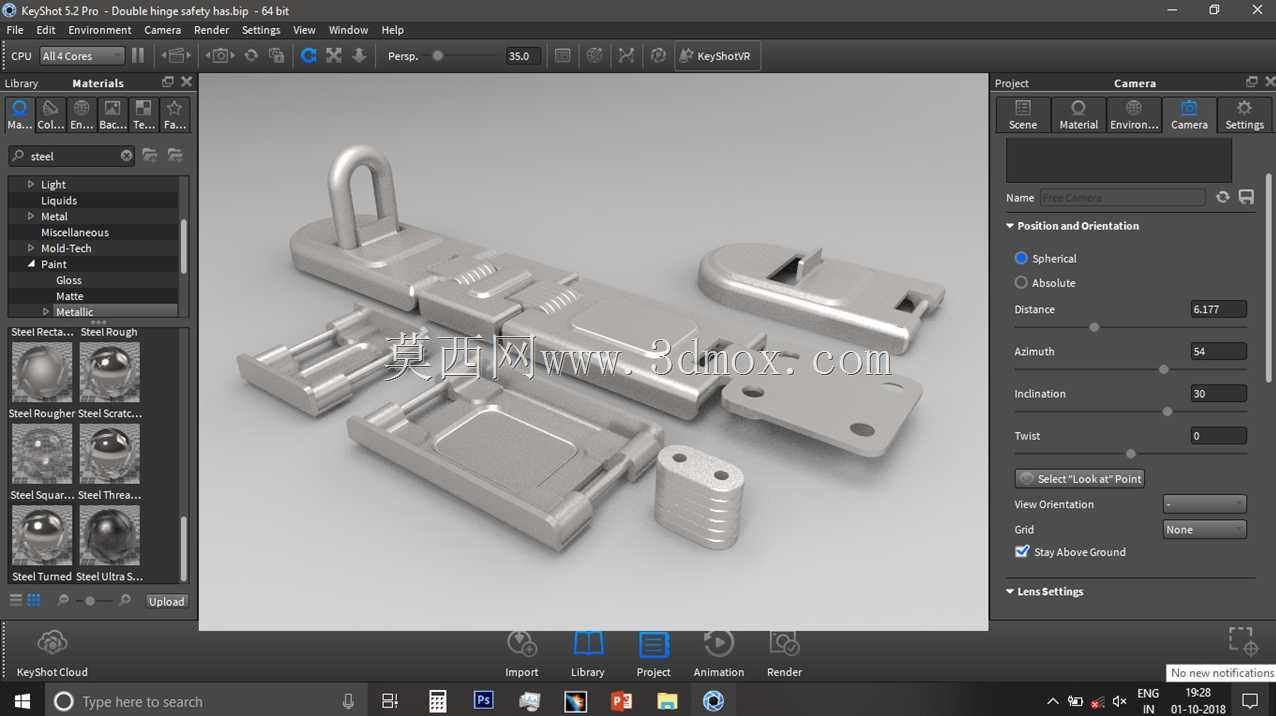Image resolution: width=1276 pixels, height=716 pixels.
Task: Expand the Mold-Tech folder
Action: coord(31,248)
